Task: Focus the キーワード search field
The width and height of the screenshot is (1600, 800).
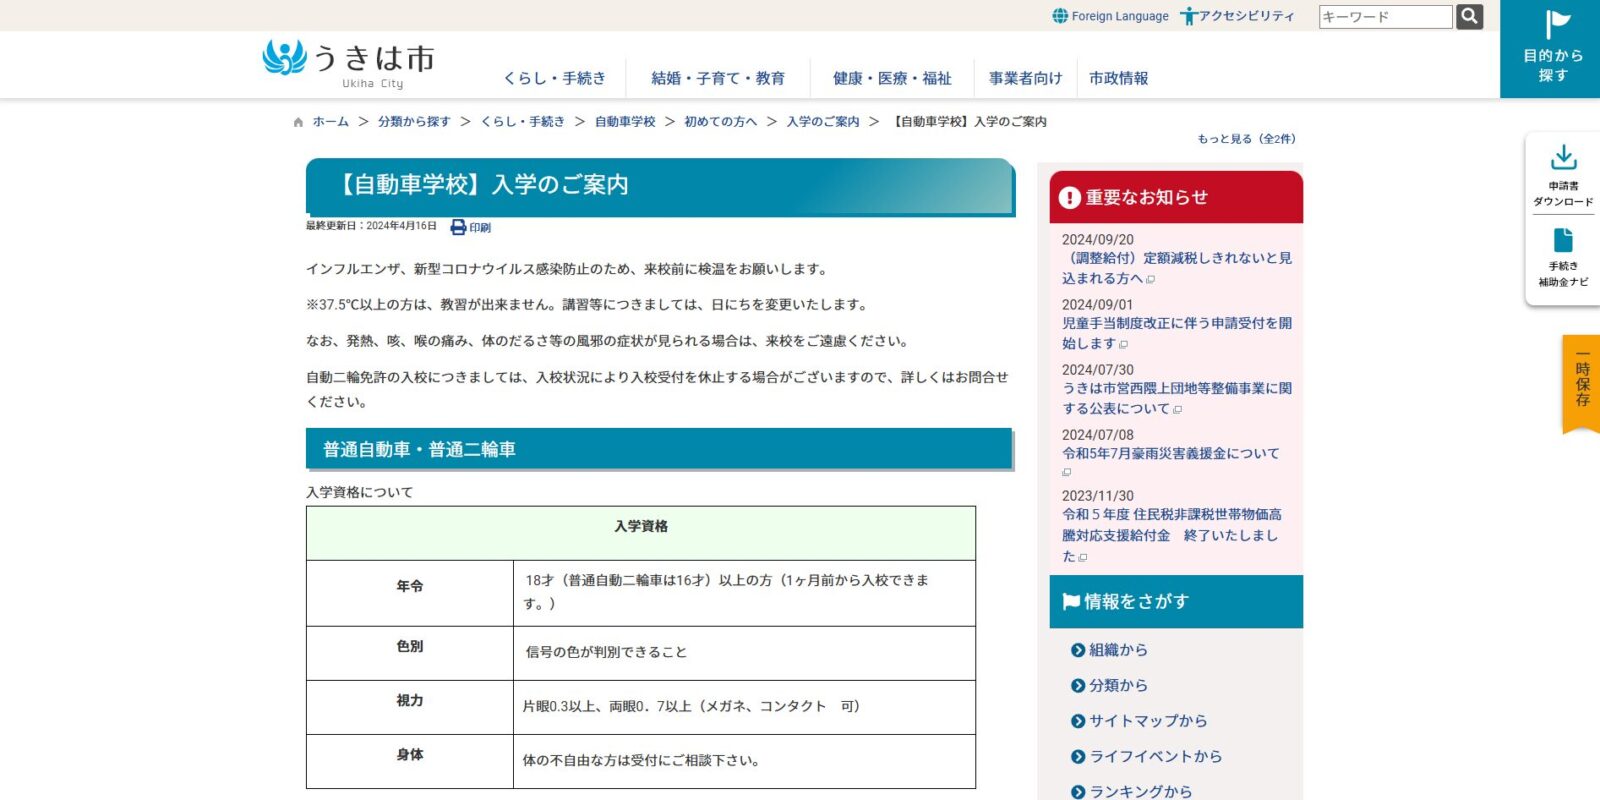Action: pos(1385,17)
